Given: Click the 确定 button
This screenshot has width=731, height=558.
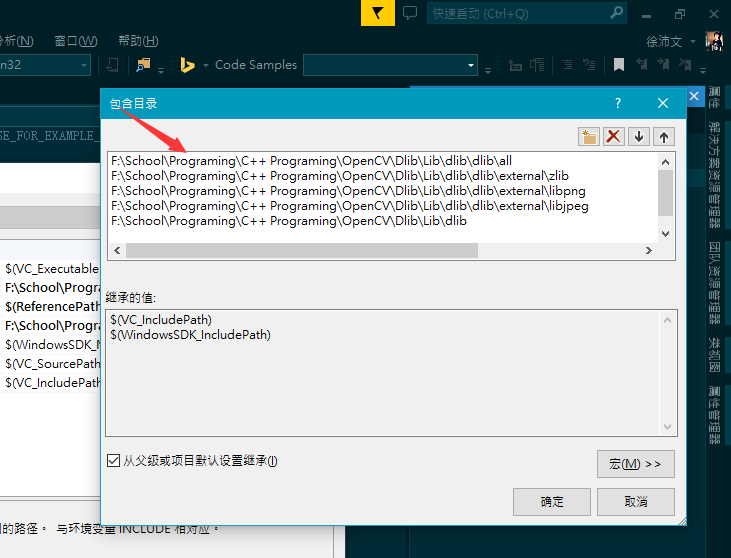Looking at the screenshot, I should click(551, 501).
